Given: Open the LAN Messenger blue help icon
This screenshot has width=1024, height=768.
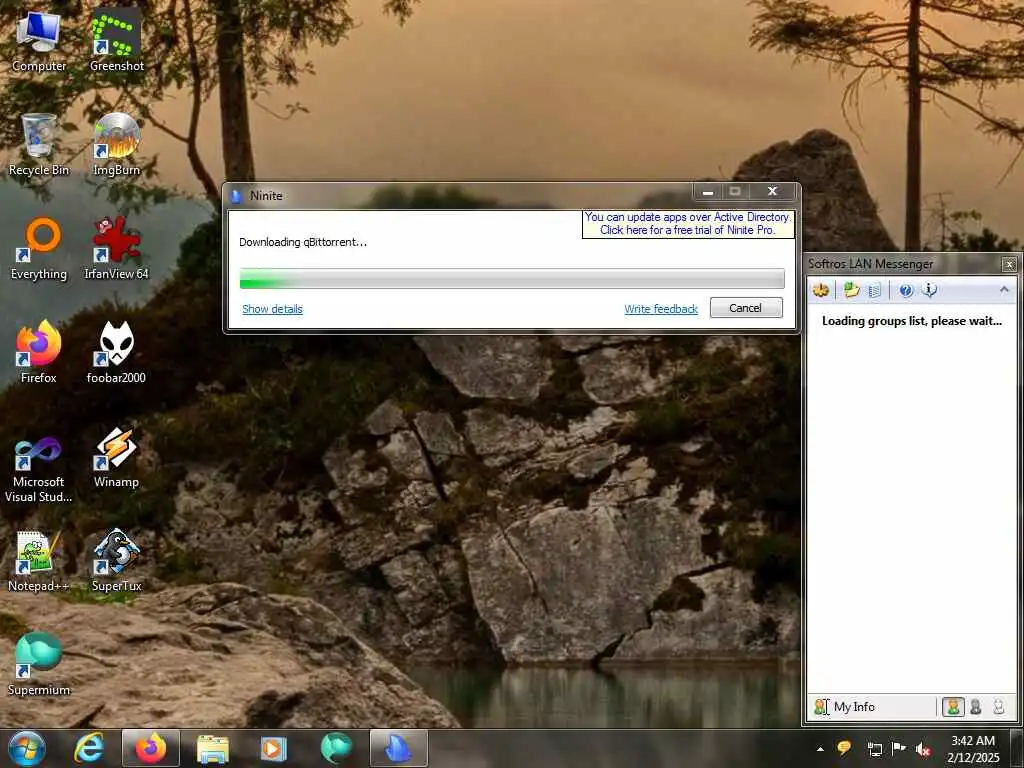Looking at the screenshot, I should tap(906, 291).
